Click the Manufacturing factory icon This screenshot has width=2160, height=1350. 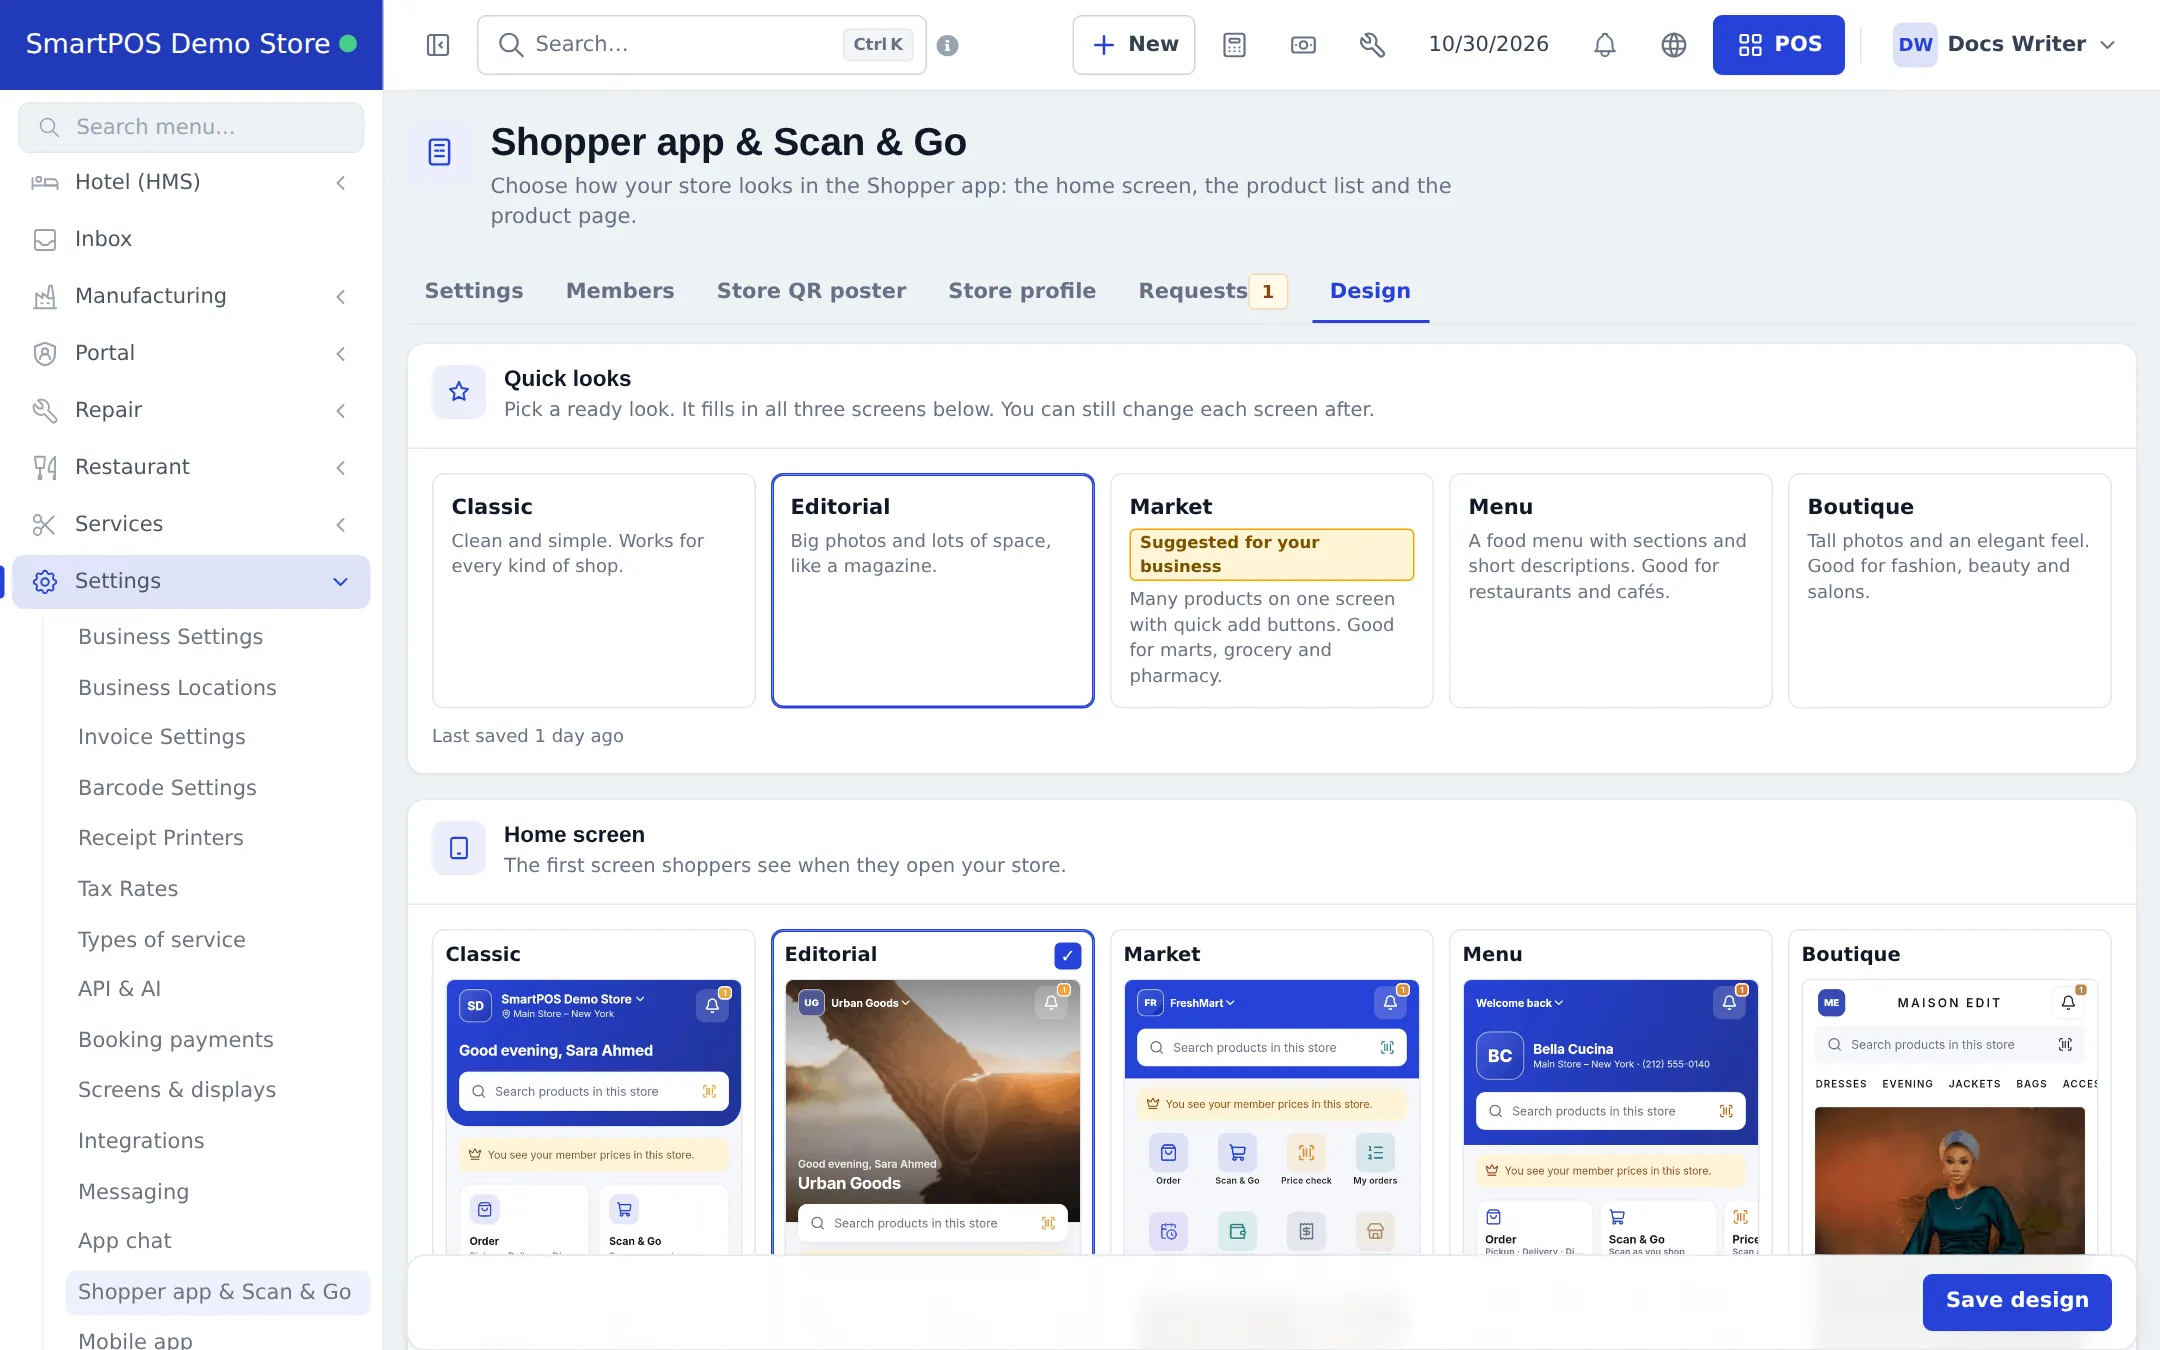45,296
